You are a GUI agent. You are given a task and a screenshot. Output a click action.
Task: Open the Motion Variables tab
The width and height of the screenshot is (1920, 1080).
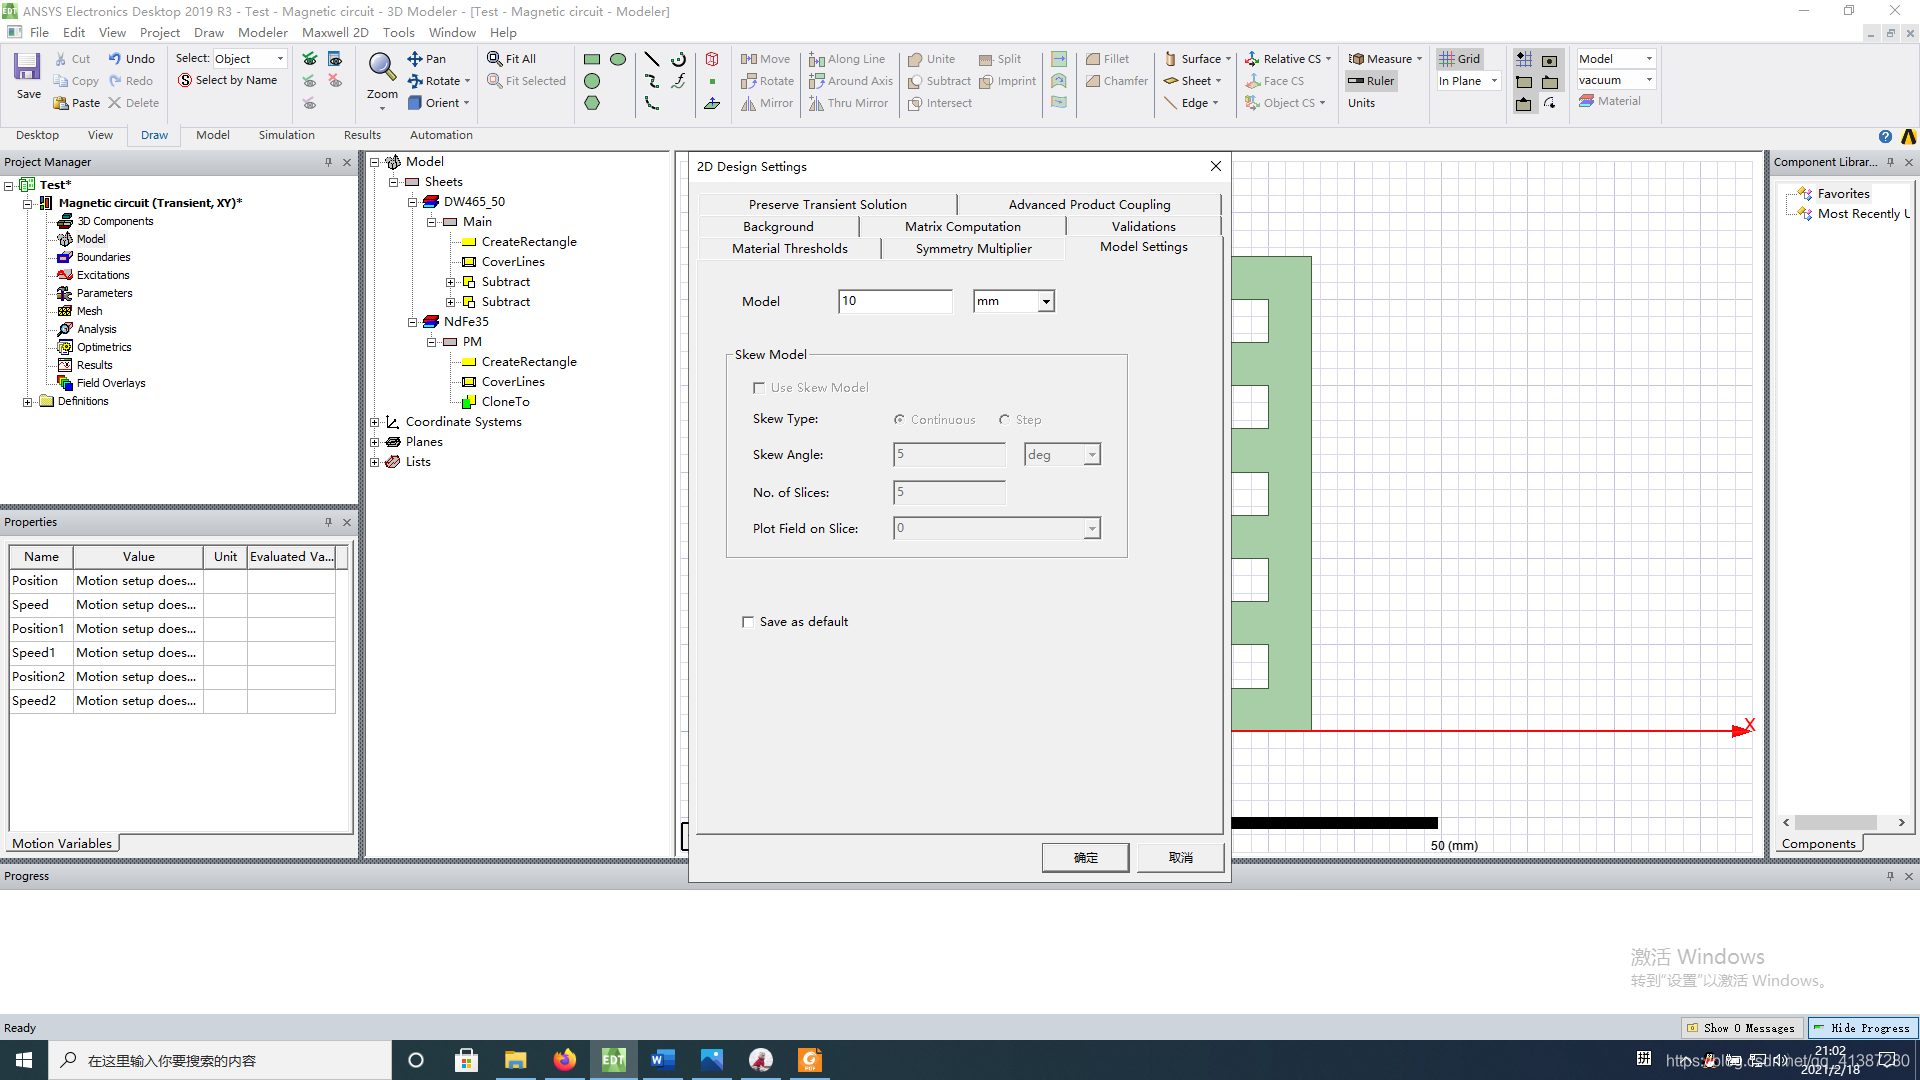coord(62,844)
